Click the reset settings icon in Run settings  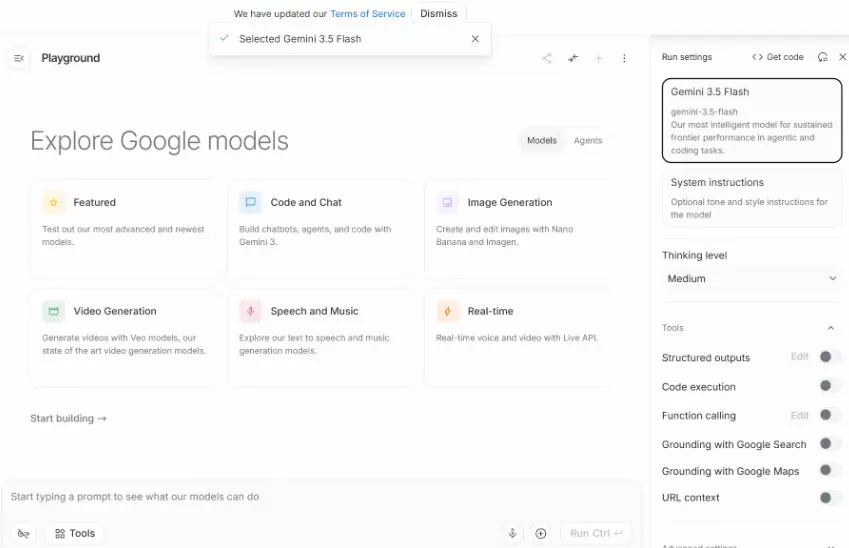click(822, 57)
